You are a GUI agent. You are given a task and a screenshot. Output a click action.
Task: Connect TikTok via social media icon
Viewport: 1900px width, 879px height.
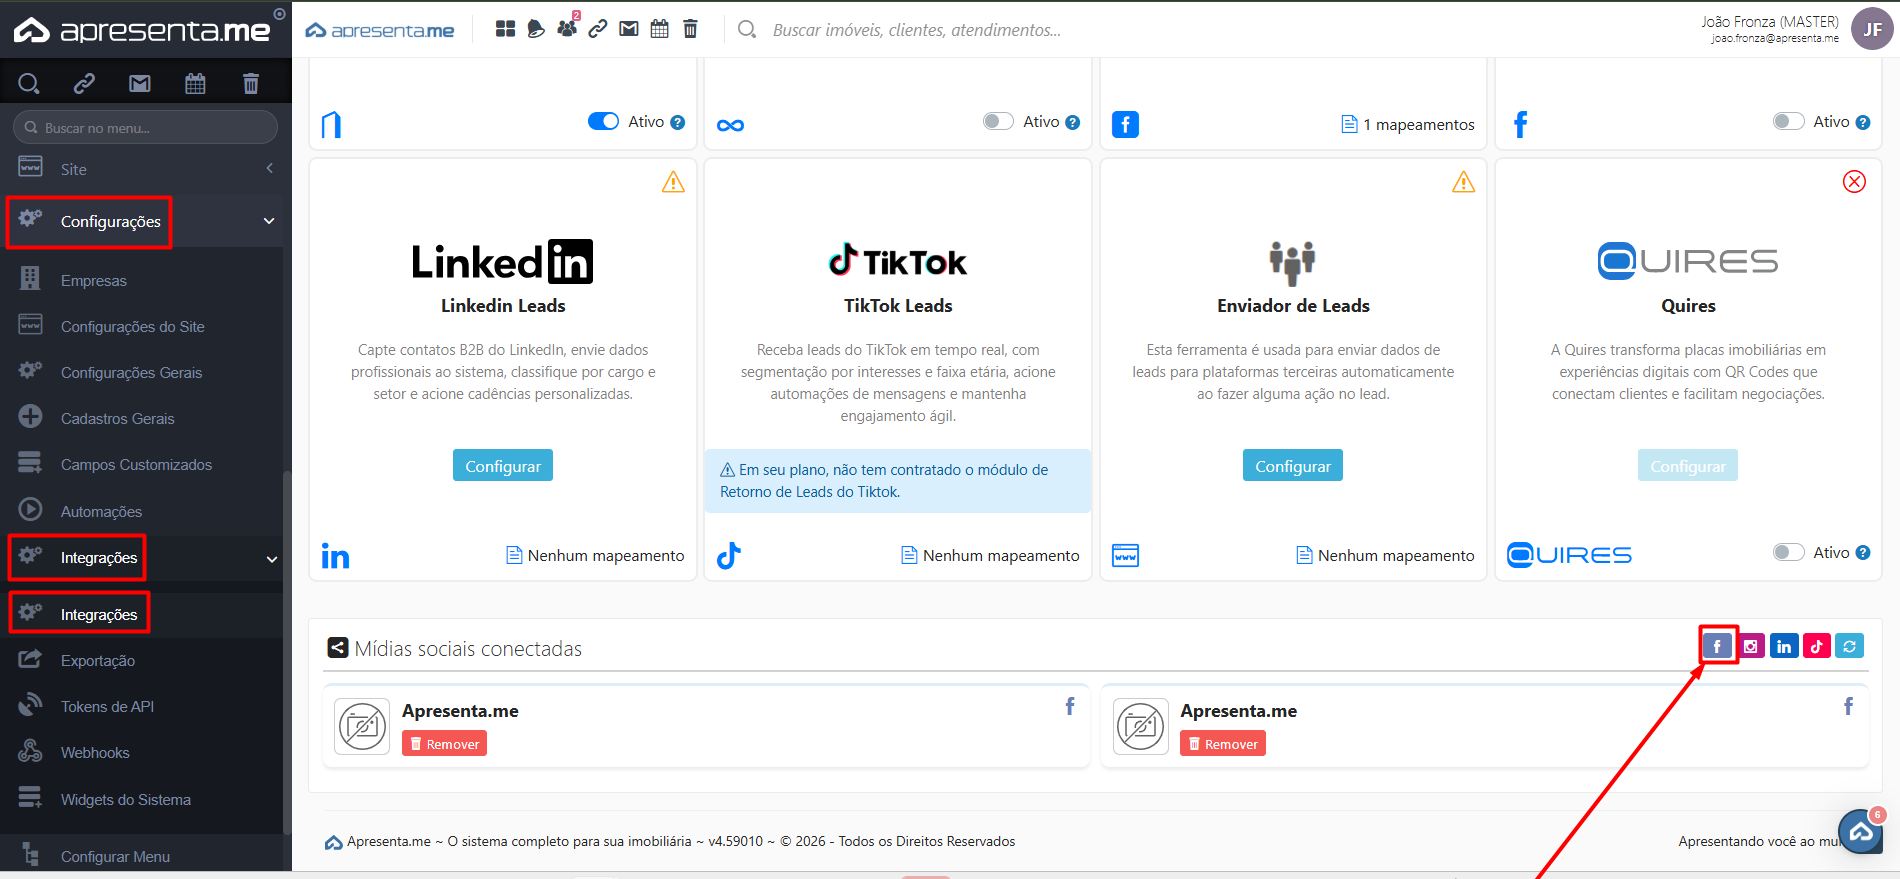click(x=1817, y=646)
